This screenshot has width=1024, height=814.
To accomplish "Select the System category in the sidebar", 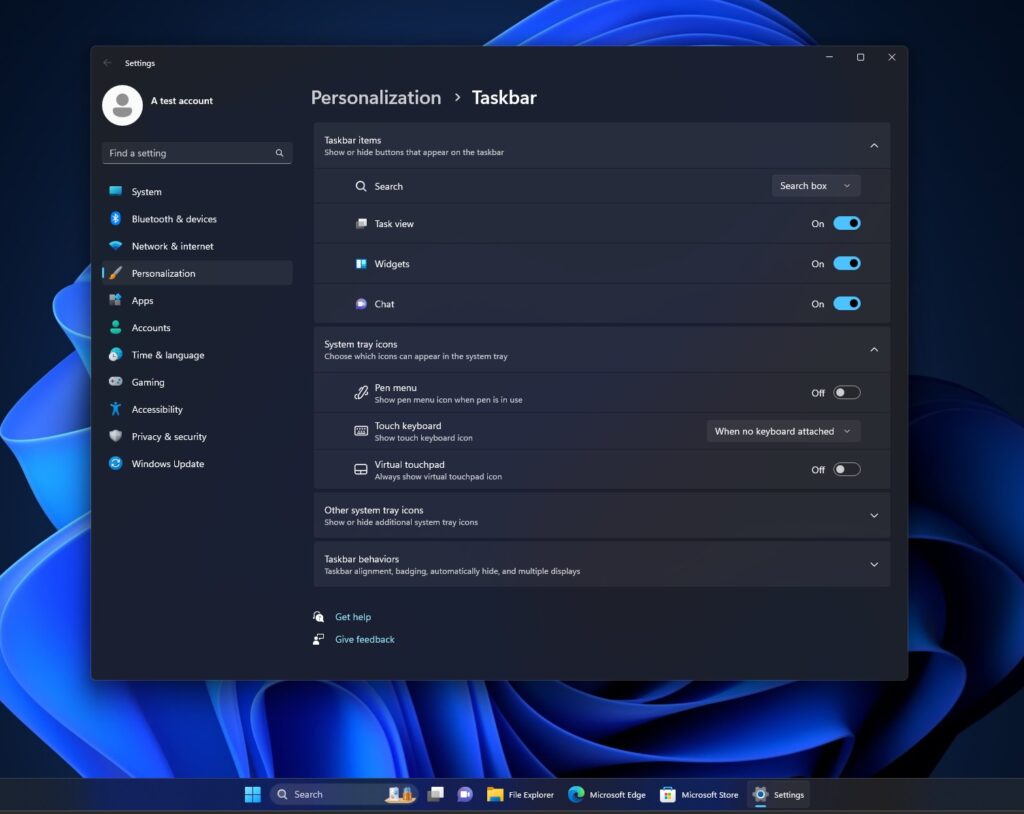I will pos(146,191).
